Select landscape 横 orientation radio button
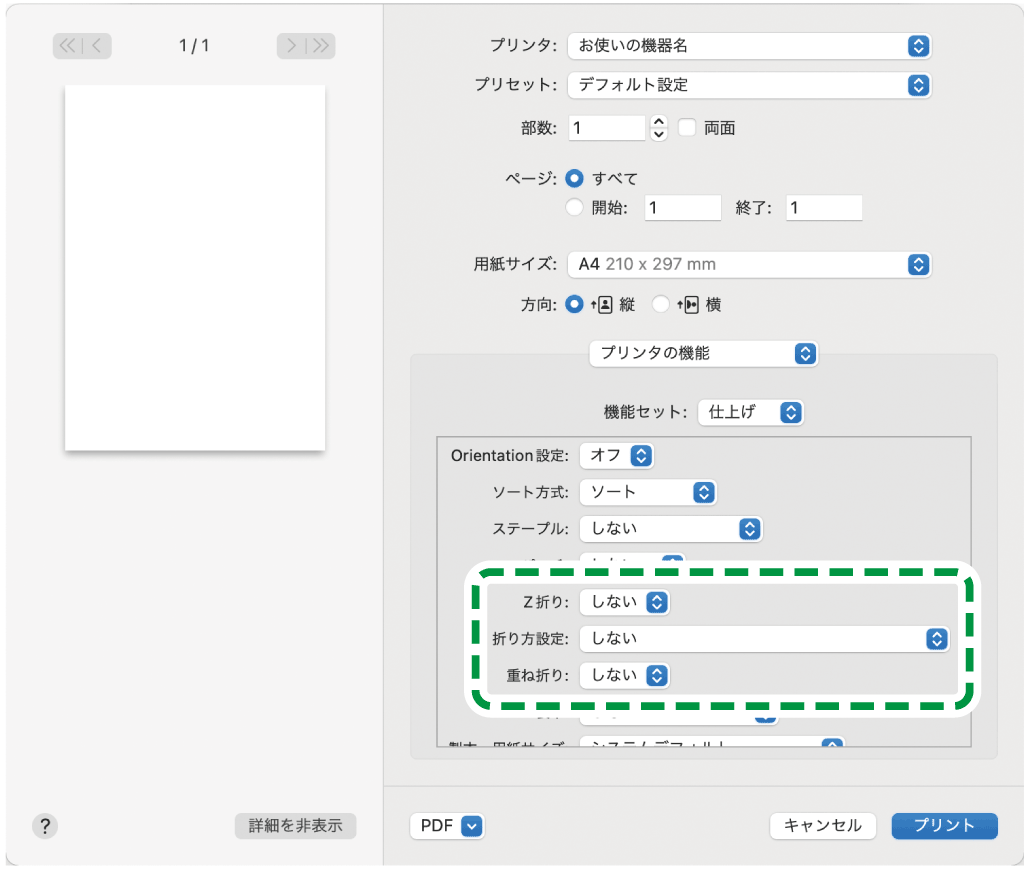The image size is (1028, 869). pos(661,305)
